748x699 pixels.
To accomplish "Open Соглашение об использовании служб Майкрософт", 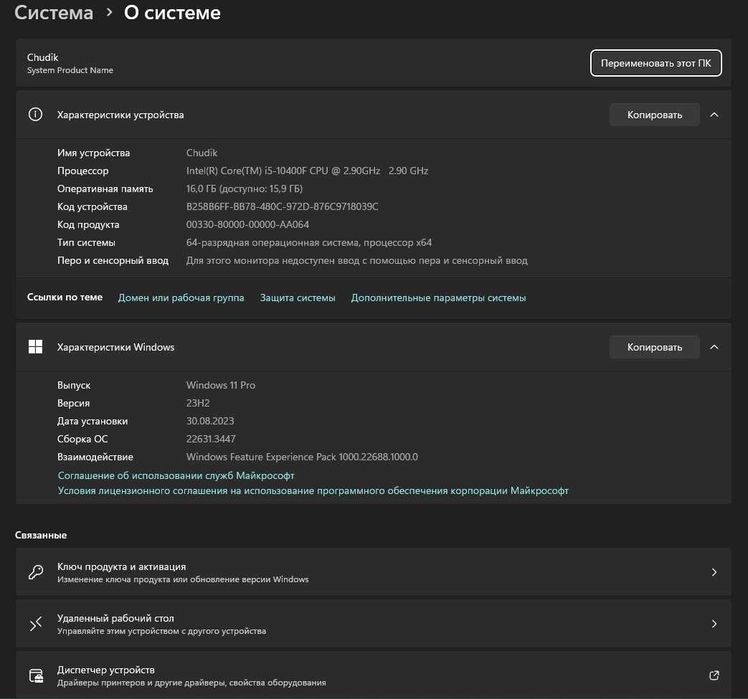I will pos(176,476).
